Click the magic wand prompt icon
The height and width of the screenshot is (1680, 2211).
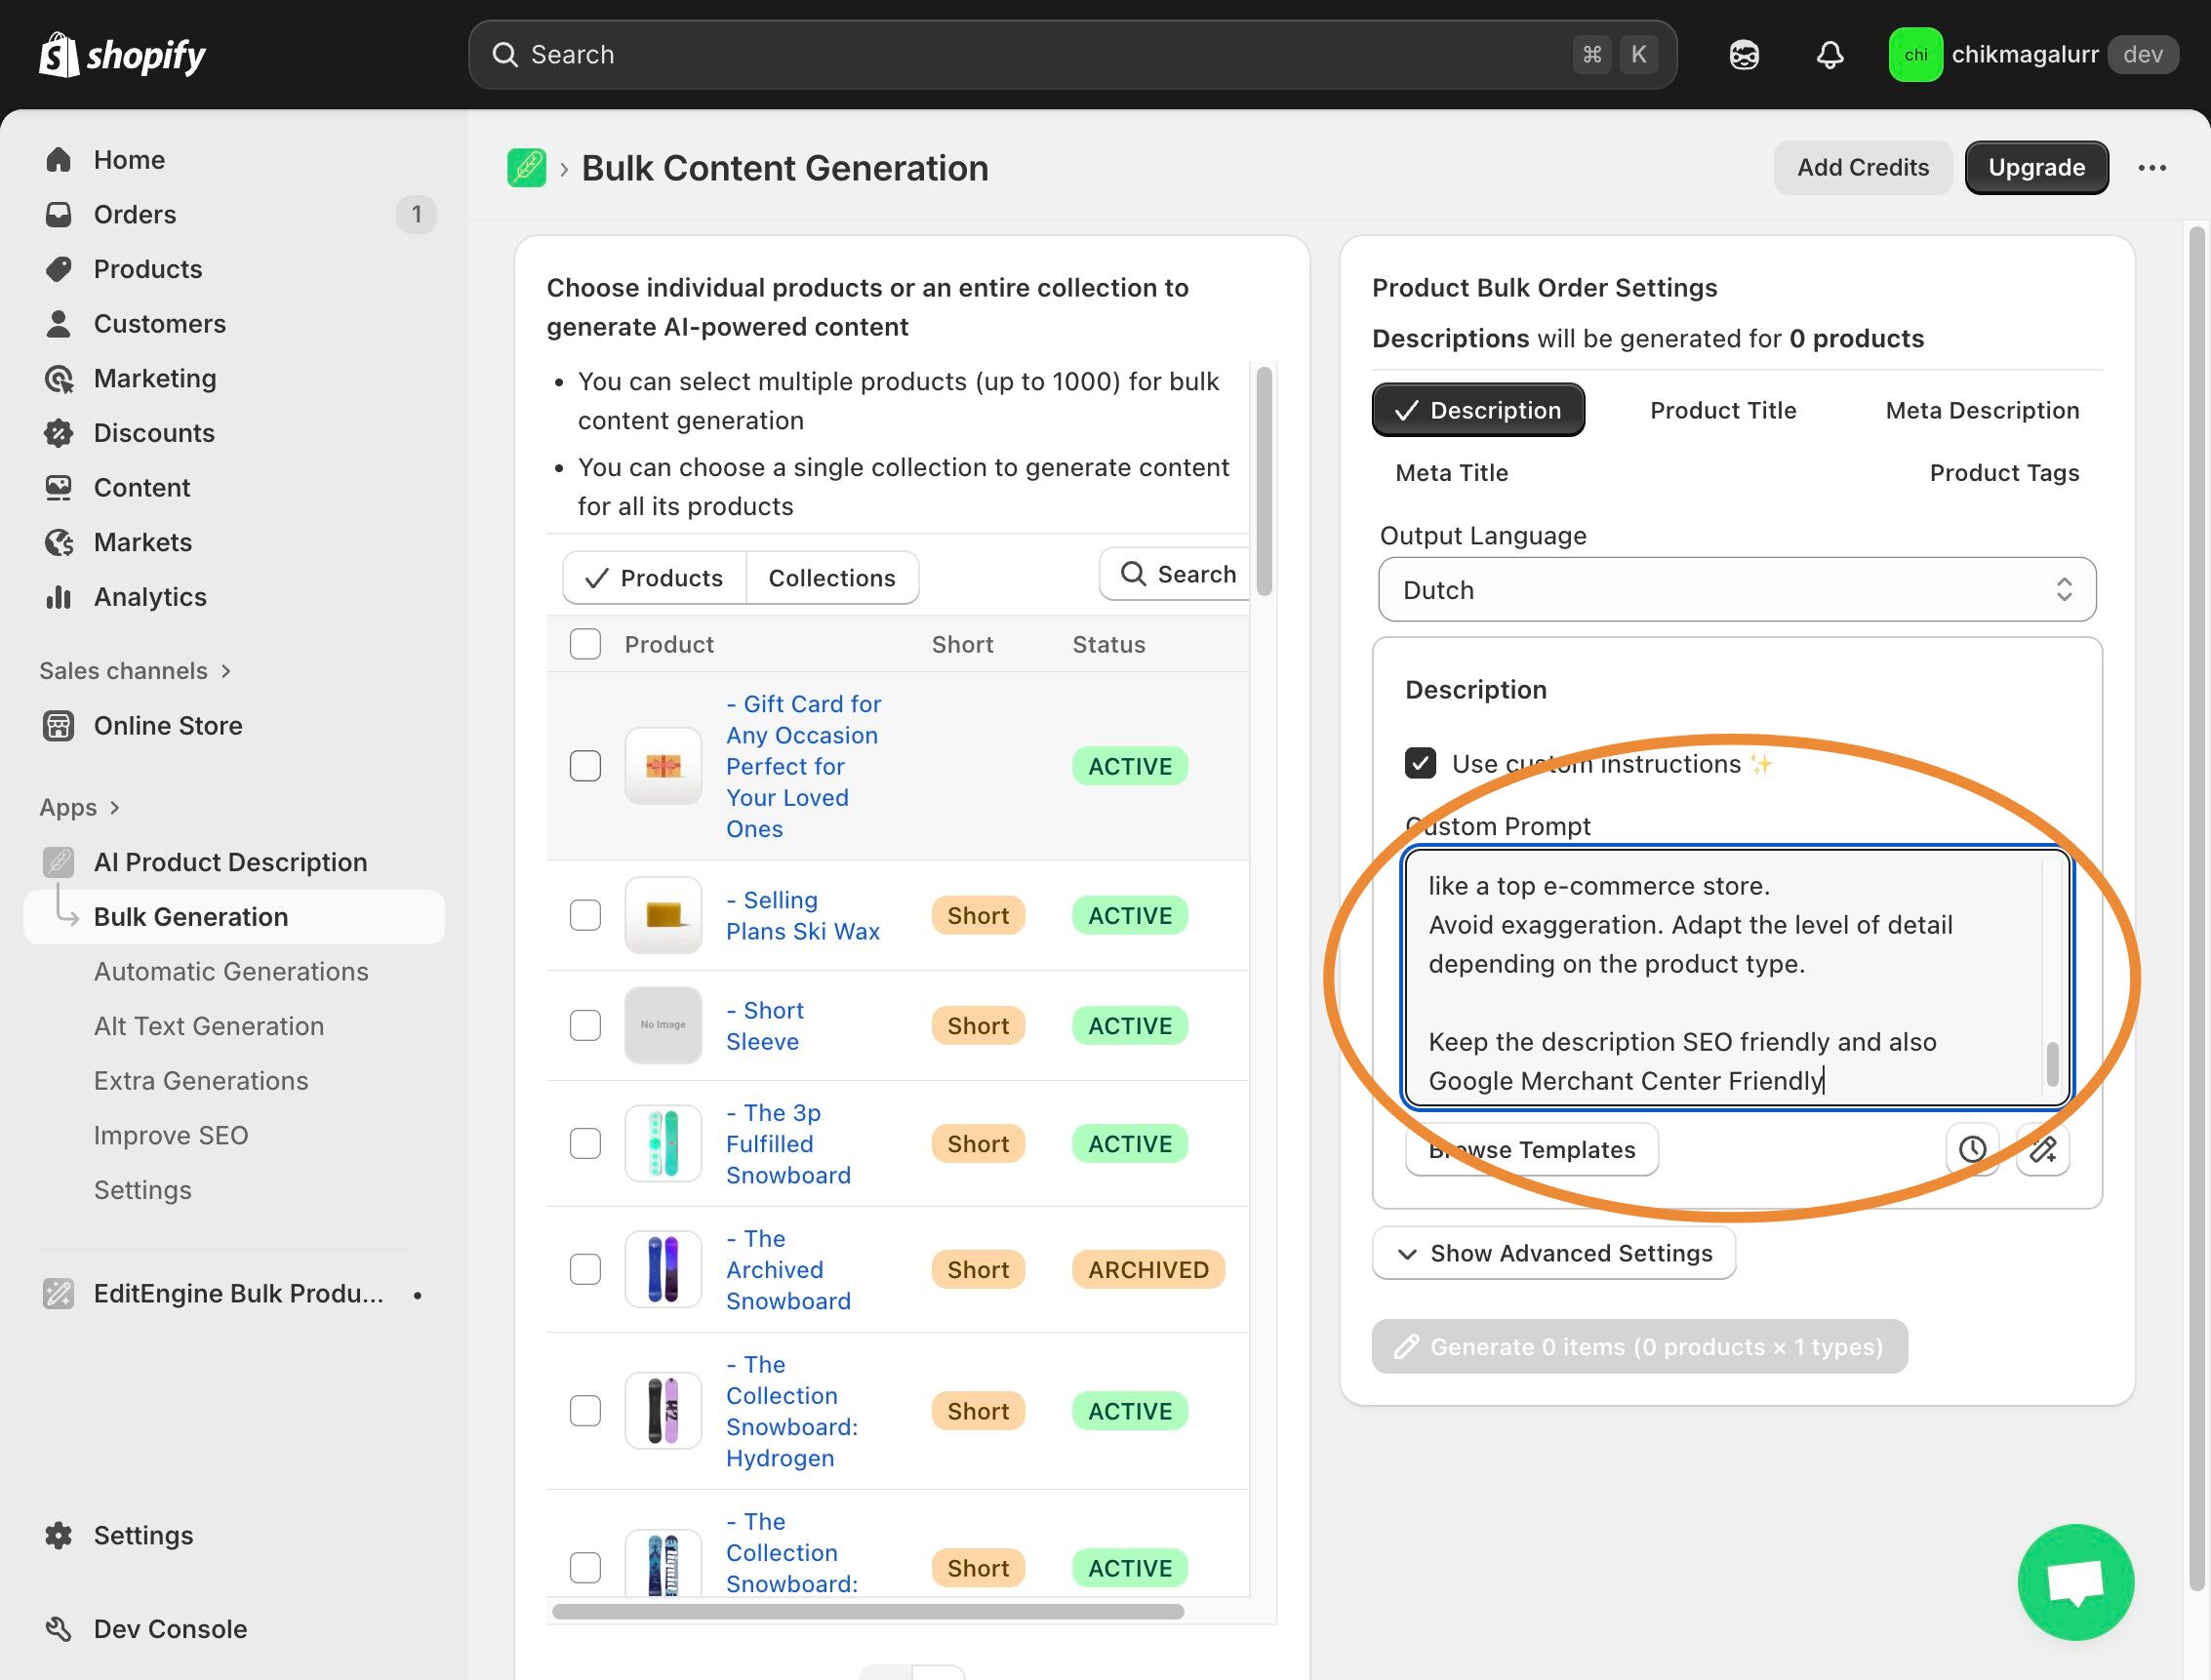point(2042,1149)
